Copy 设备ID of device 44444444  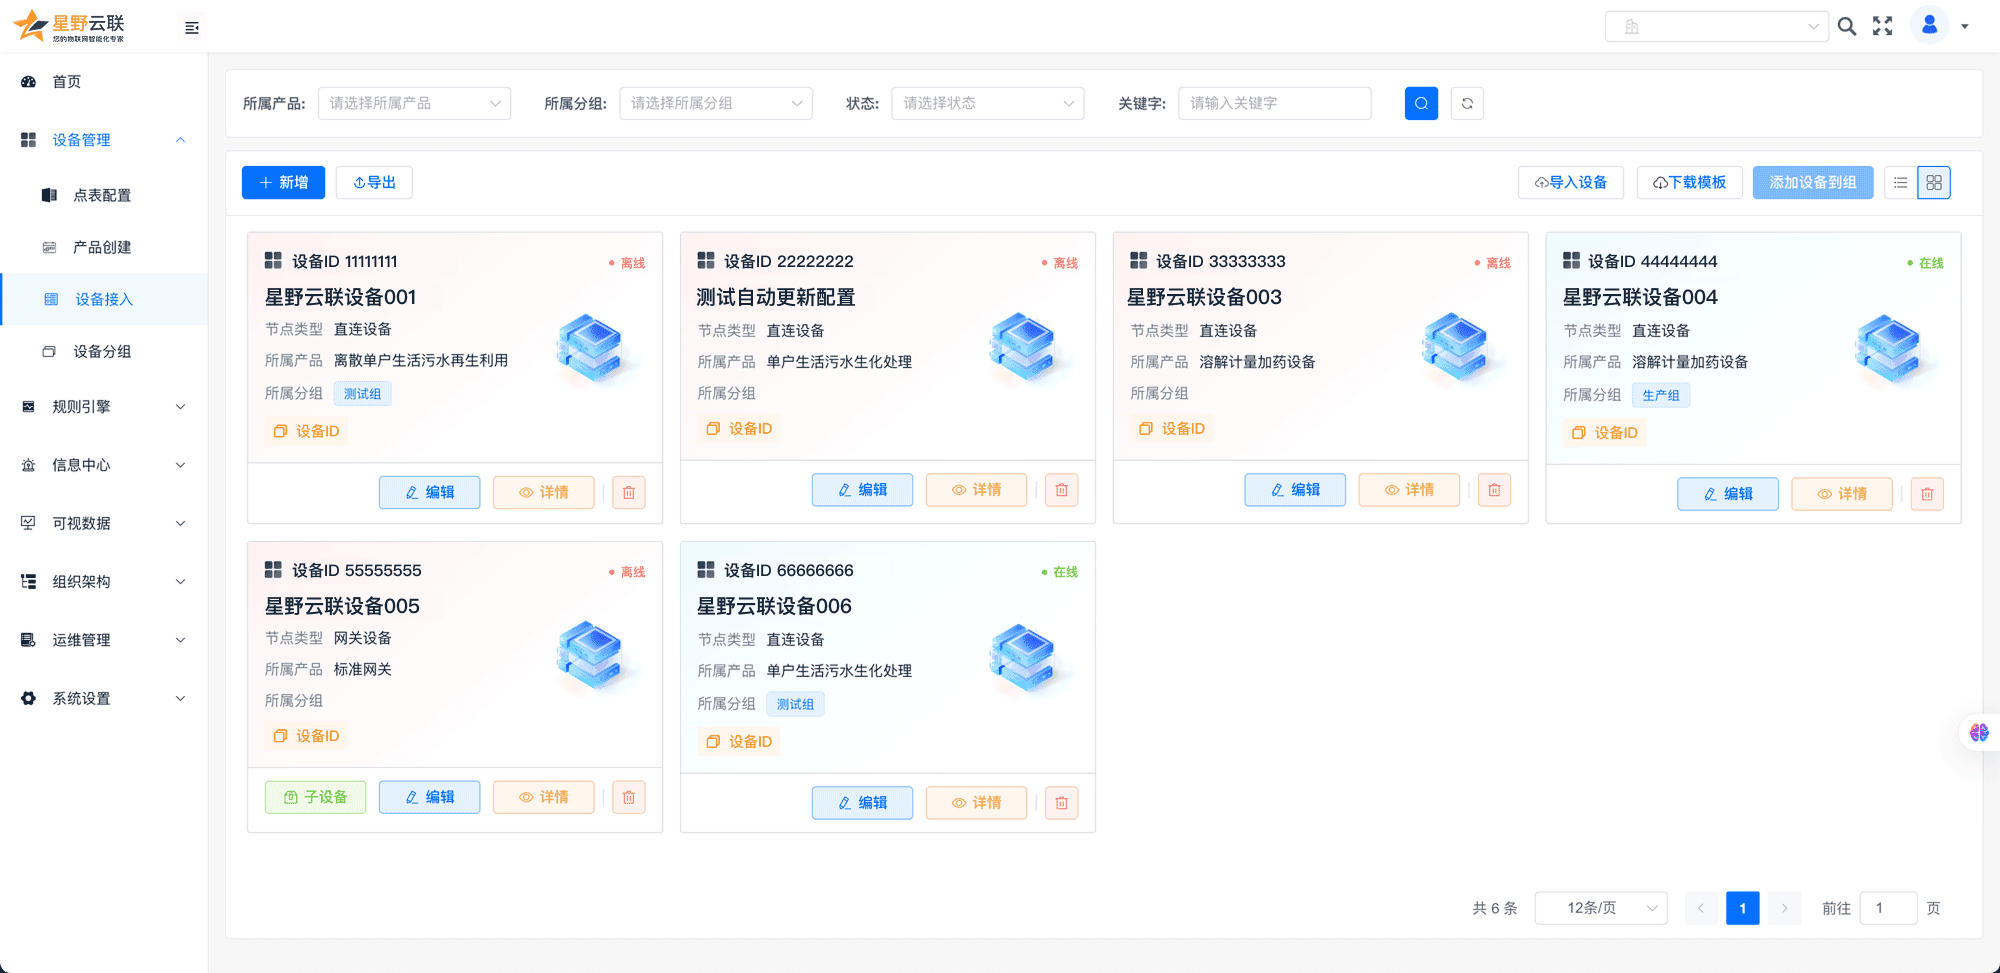[1604, 432]
